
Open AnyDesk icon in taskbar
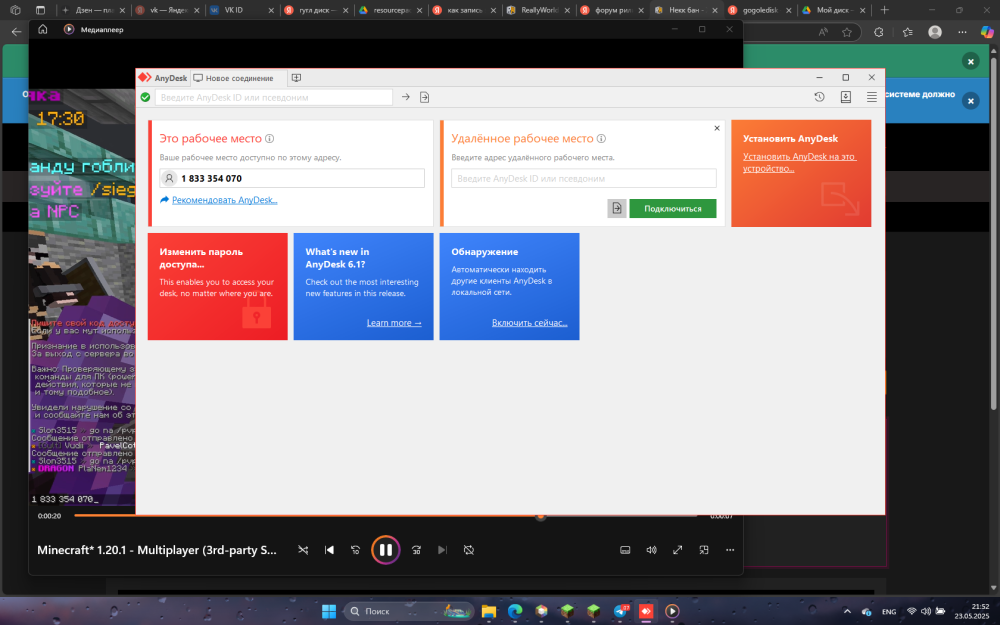[646, 611]
